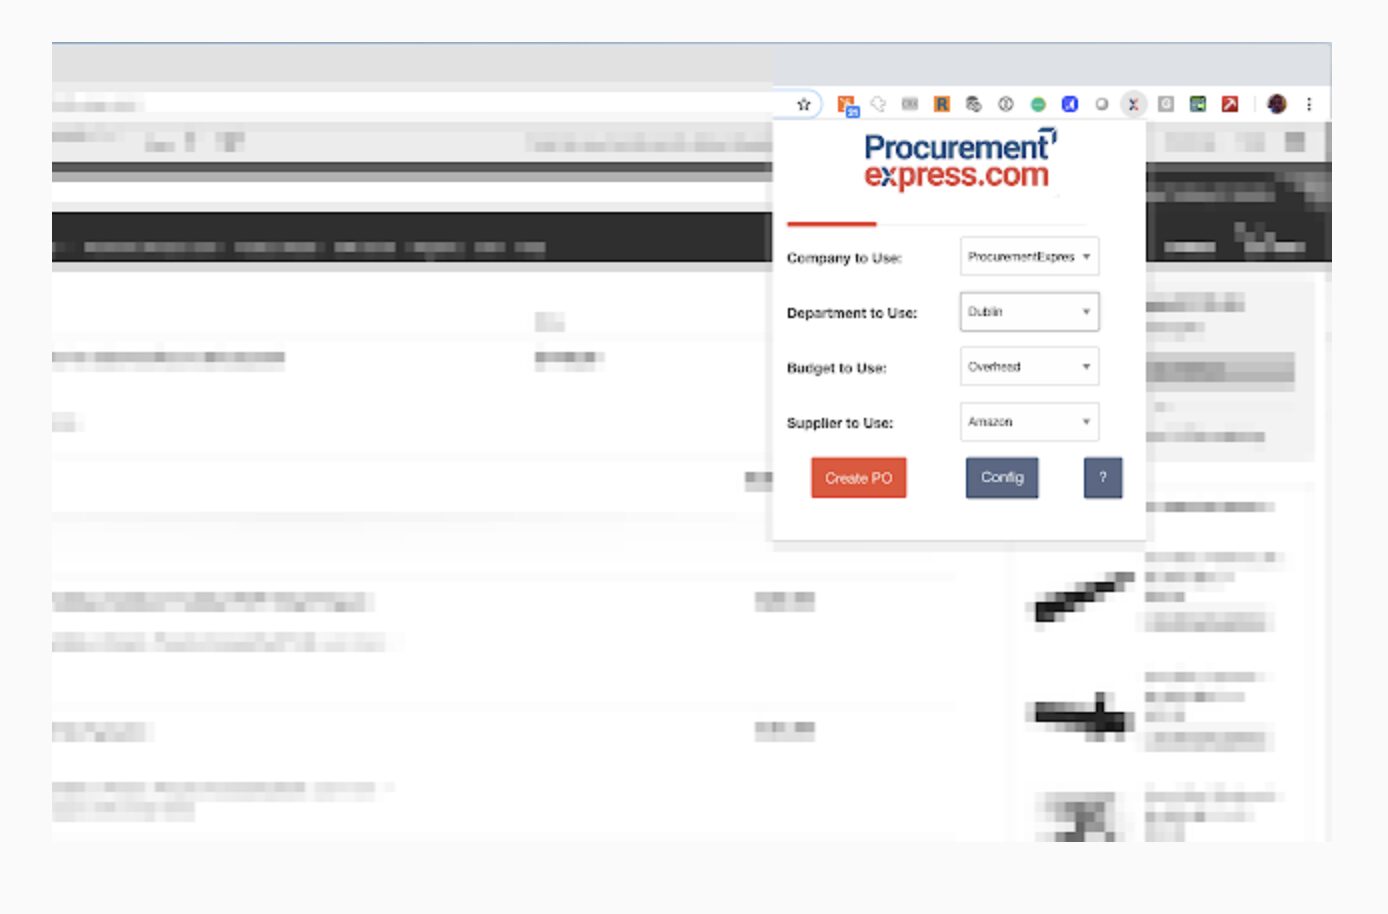
Task: Click the 'Supplier to Use:' label
Action: click(x=840, y=423)
